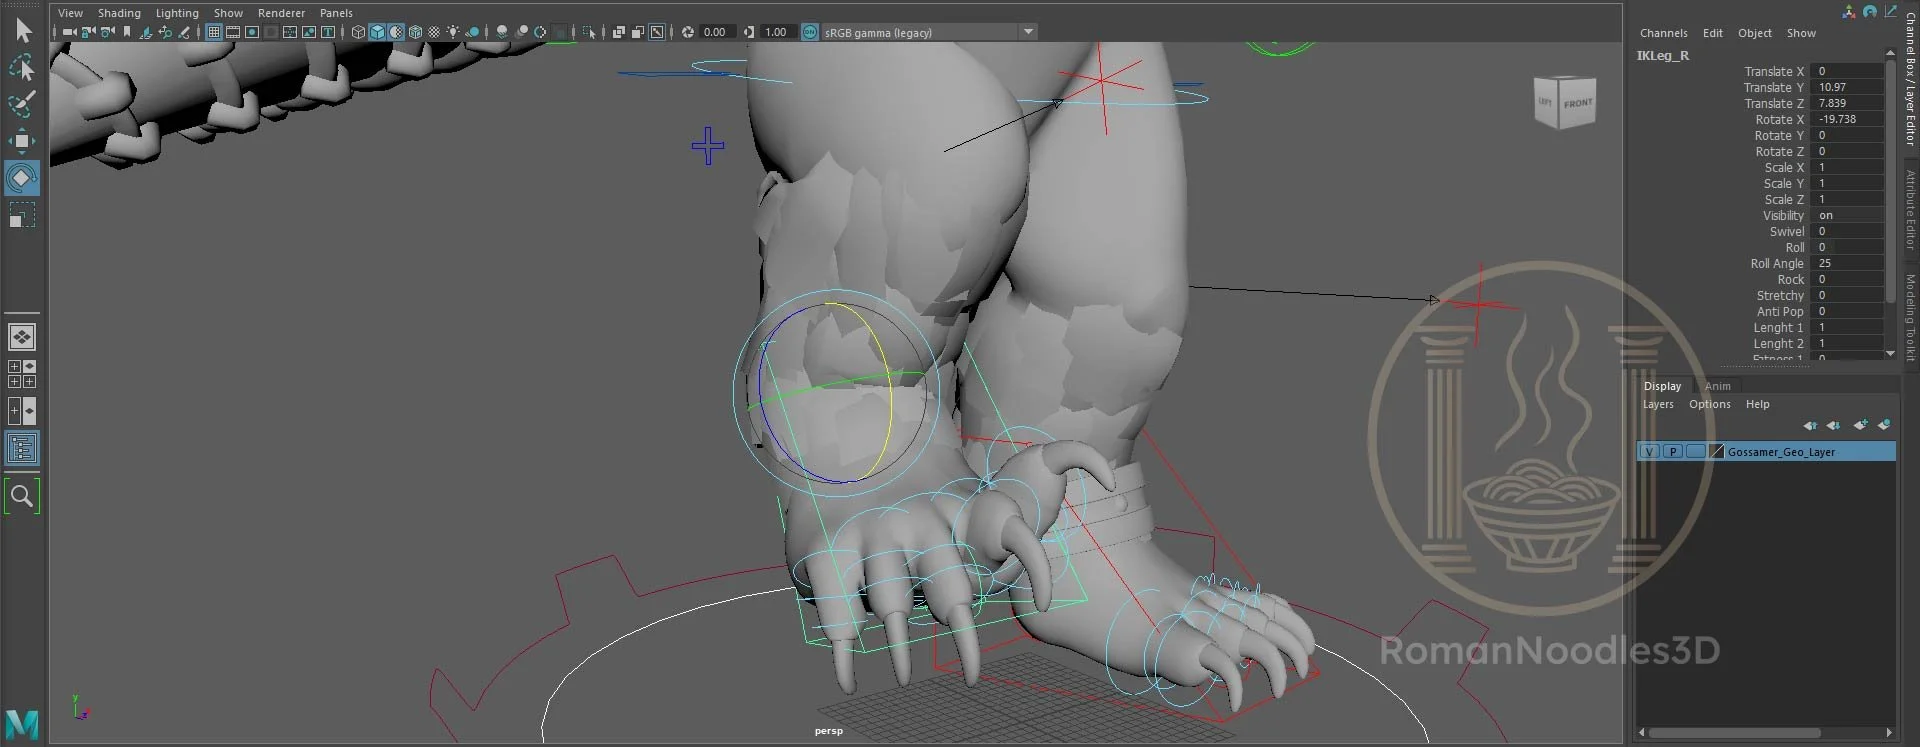
Task: Open the panel Show menu
Action: pyautogui.click(x=228, y=13)
